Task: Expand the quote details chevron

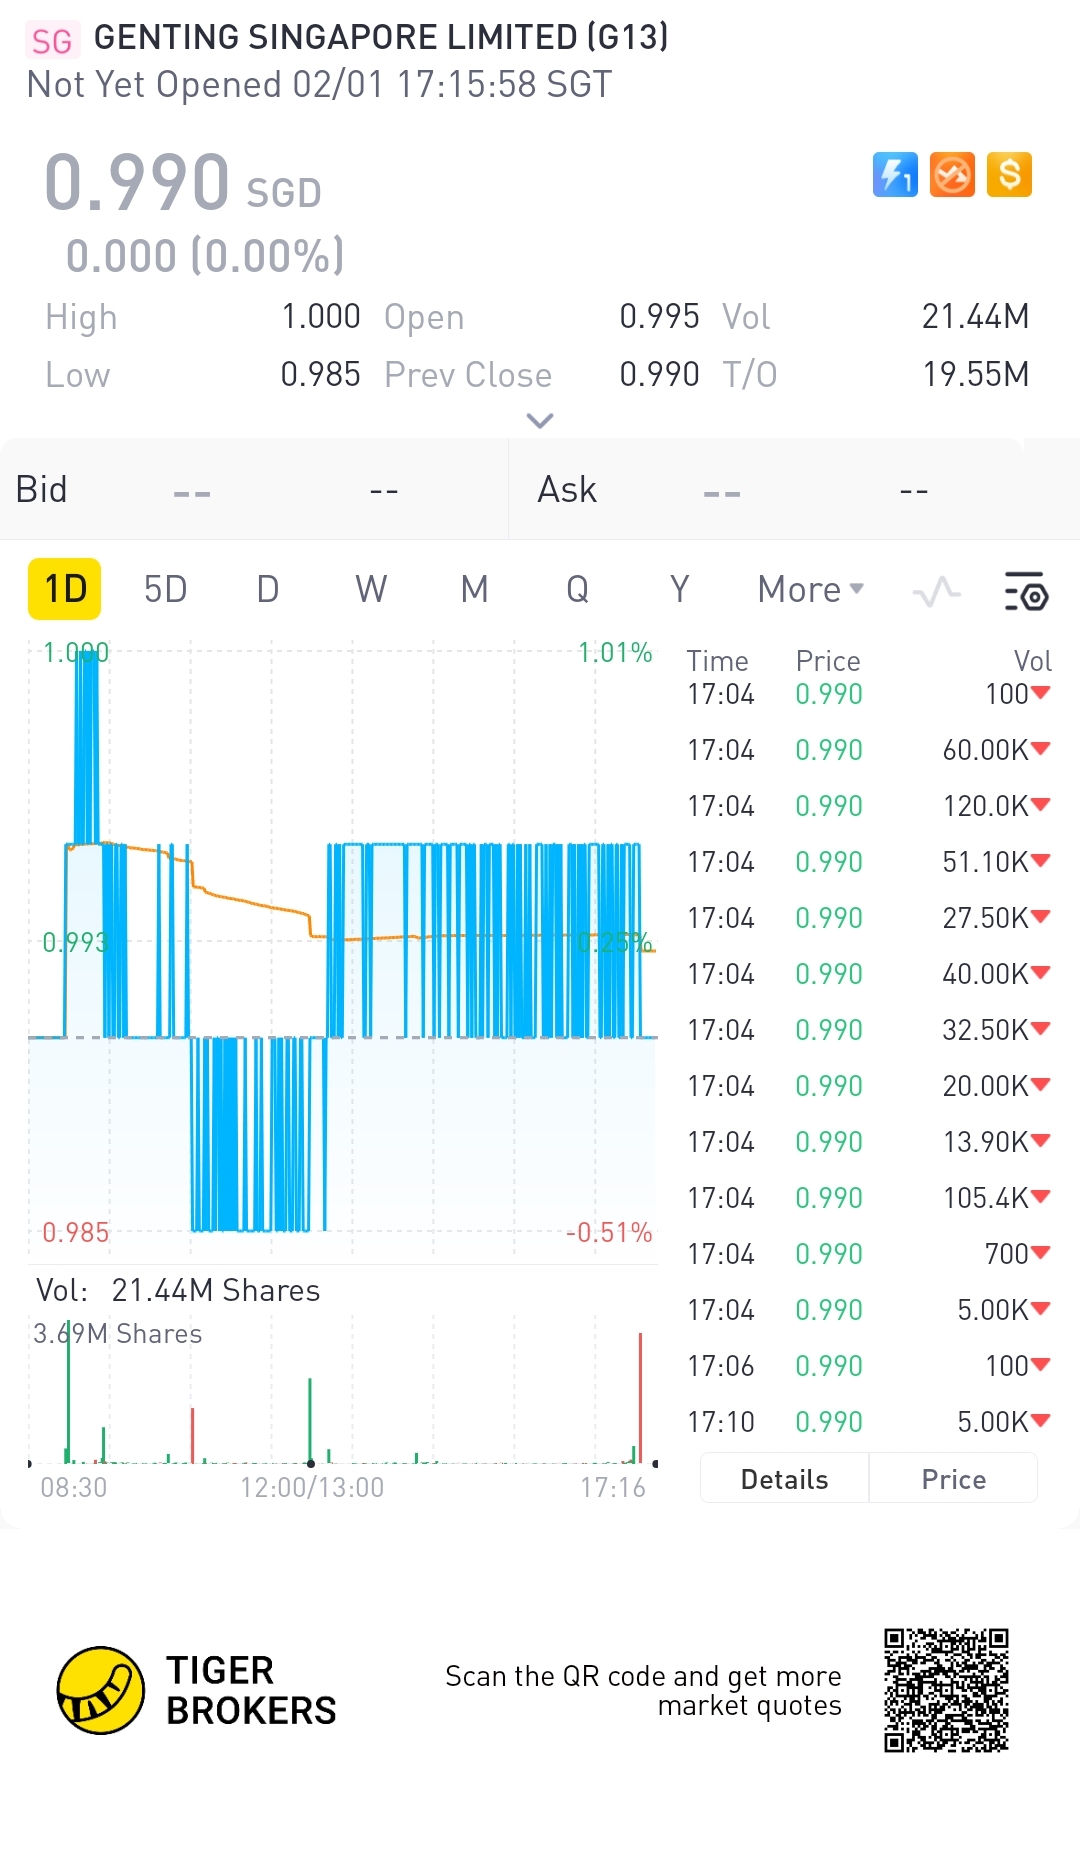Action: point(540,421)
